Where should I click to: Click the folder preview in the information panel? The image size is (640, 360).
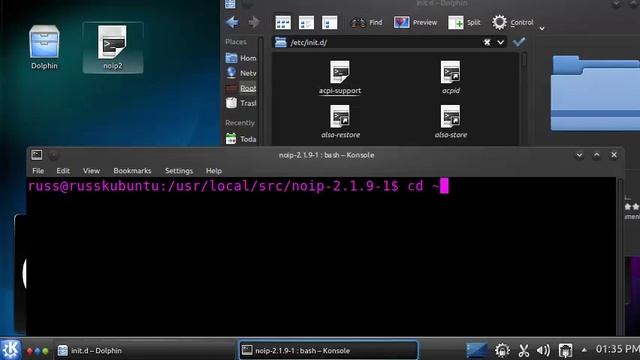point(595,94)
